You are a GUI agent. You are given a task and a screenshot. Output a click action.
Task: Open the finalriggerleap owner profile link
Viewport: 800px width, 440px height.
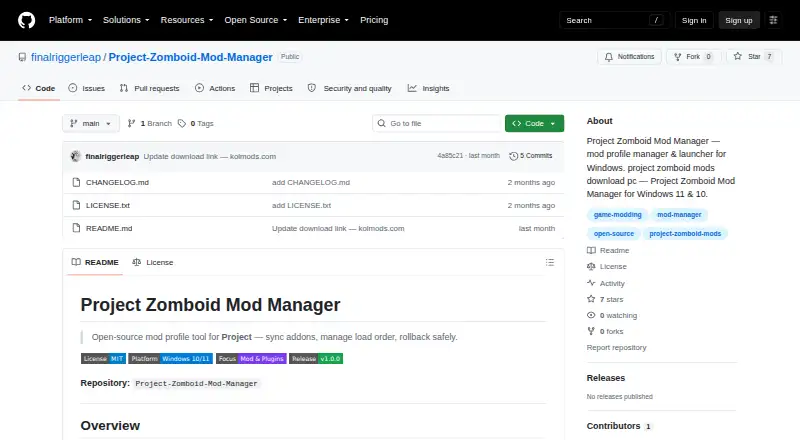[x=66, y=57]
